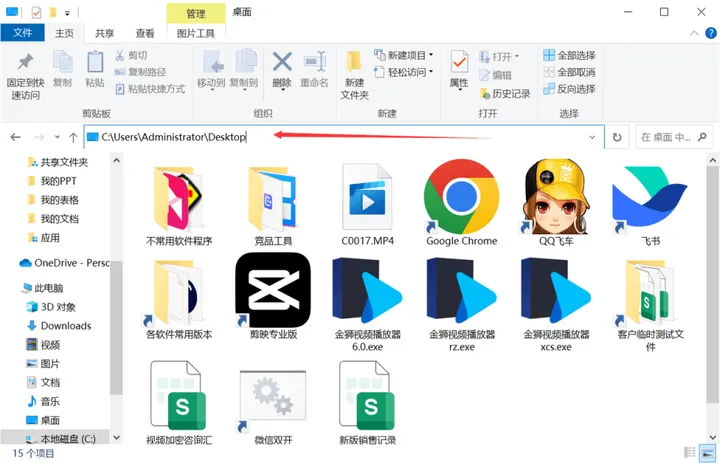This screenshot has height=463, width=720.
Task: Click the Manage (管理) contextual tab
Action: click(196, 13)
